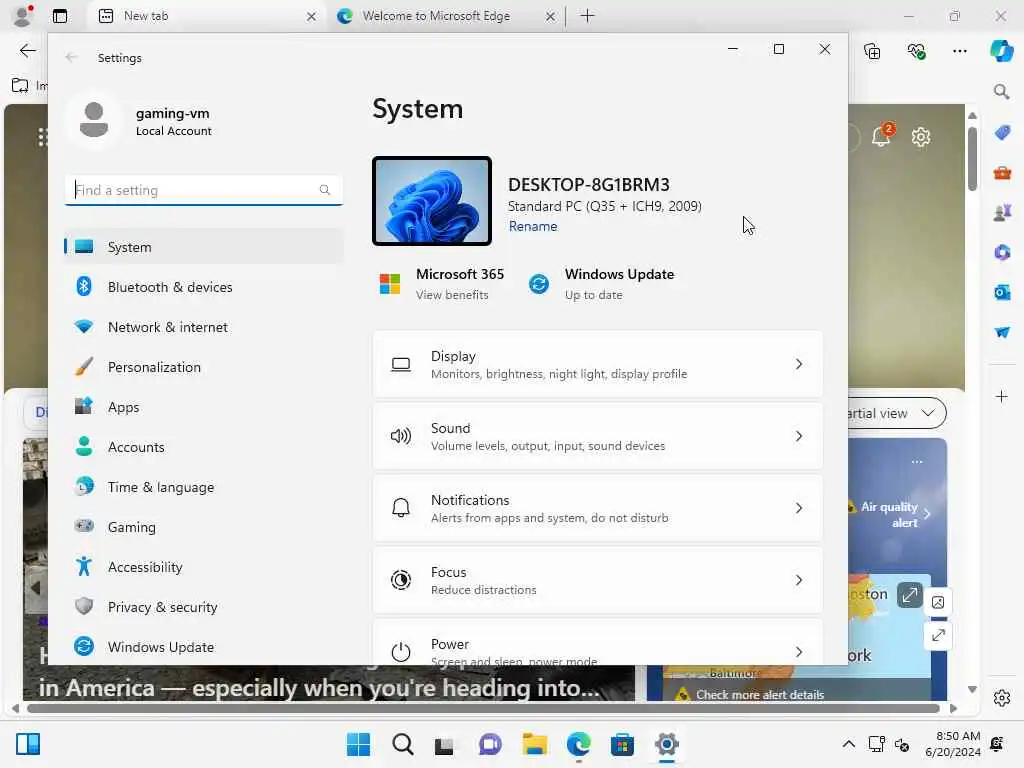
Task: Open Edge sidebar settings gear
Action: click(x=1002, y=698)
